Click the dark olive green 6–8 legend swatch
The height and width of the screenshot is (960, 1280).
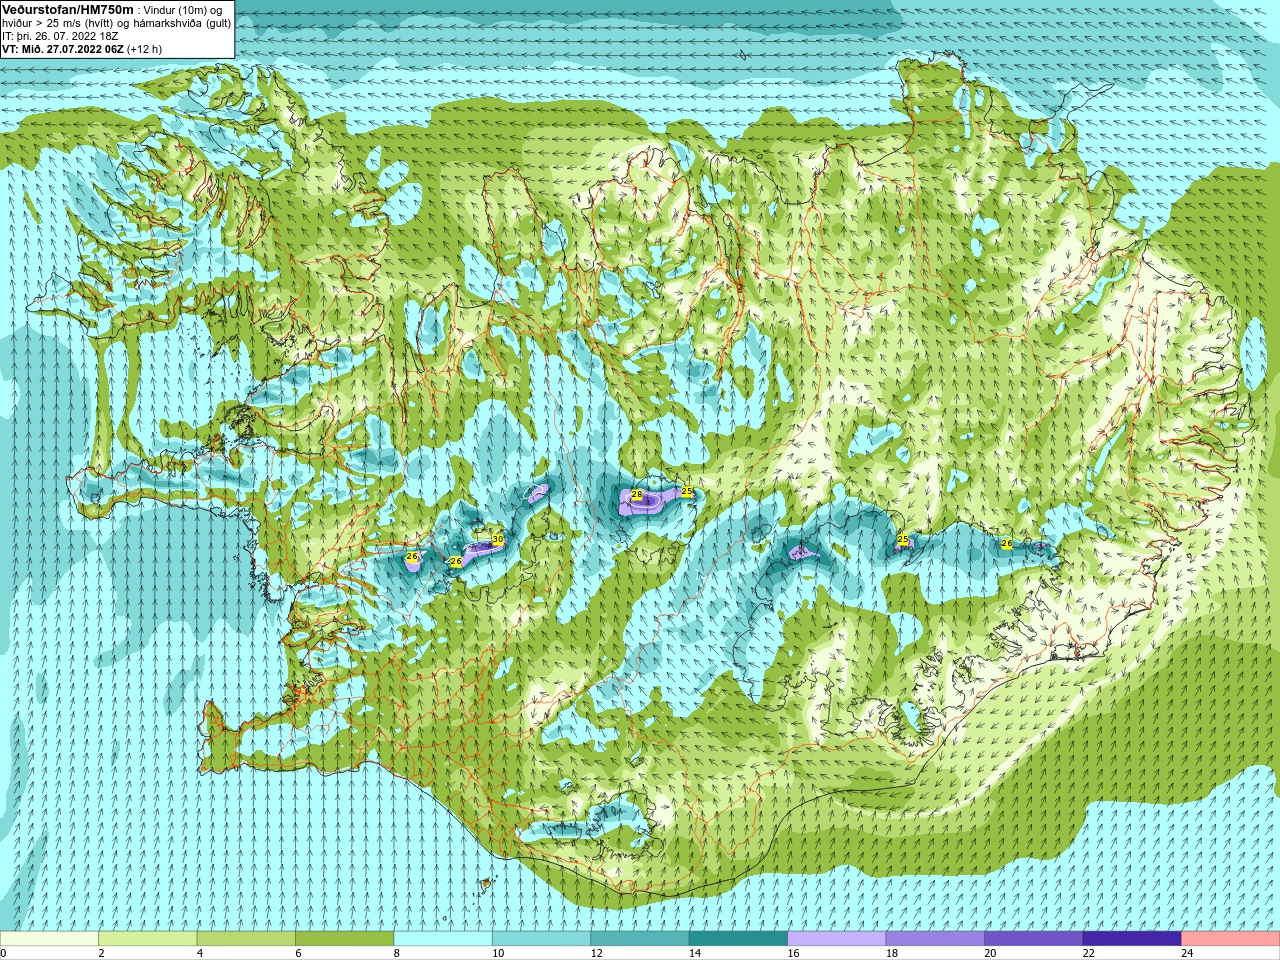coord(345,939)
